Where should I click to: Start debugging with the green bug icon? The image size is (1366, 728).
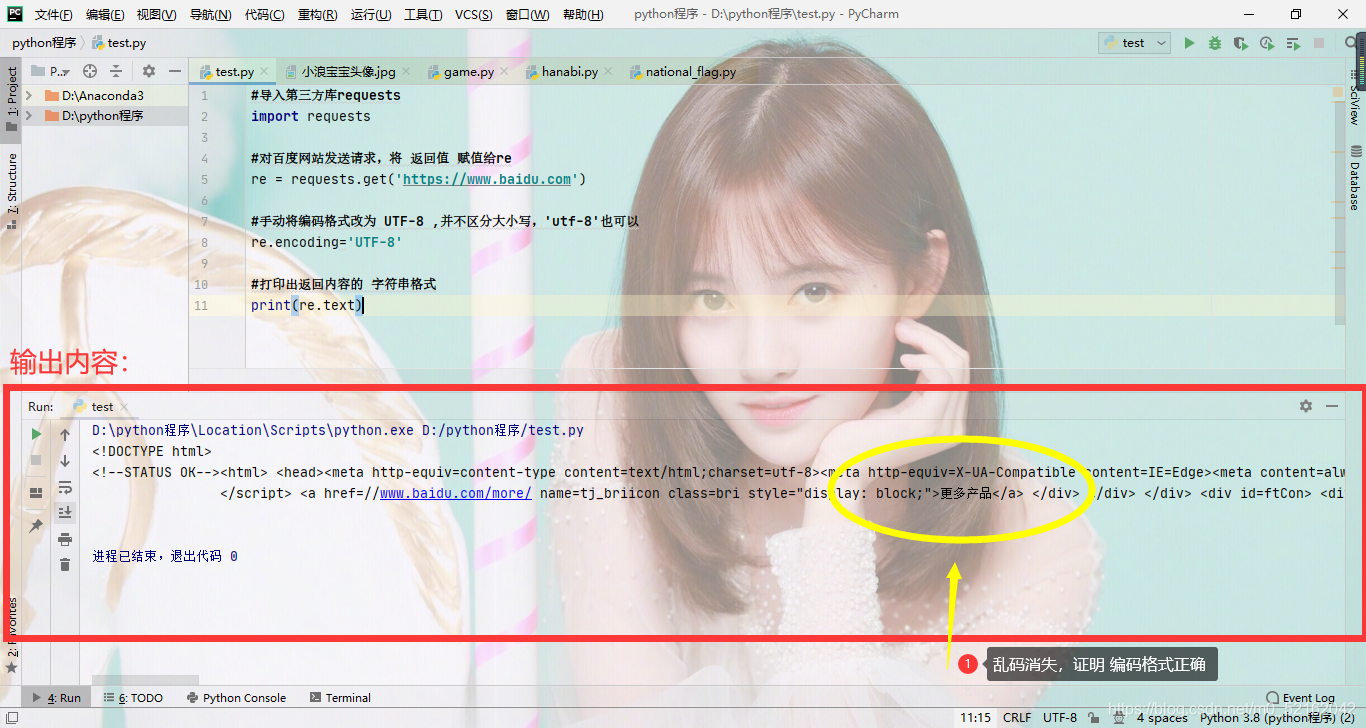pyautogui.click(x=1215, y=43)
